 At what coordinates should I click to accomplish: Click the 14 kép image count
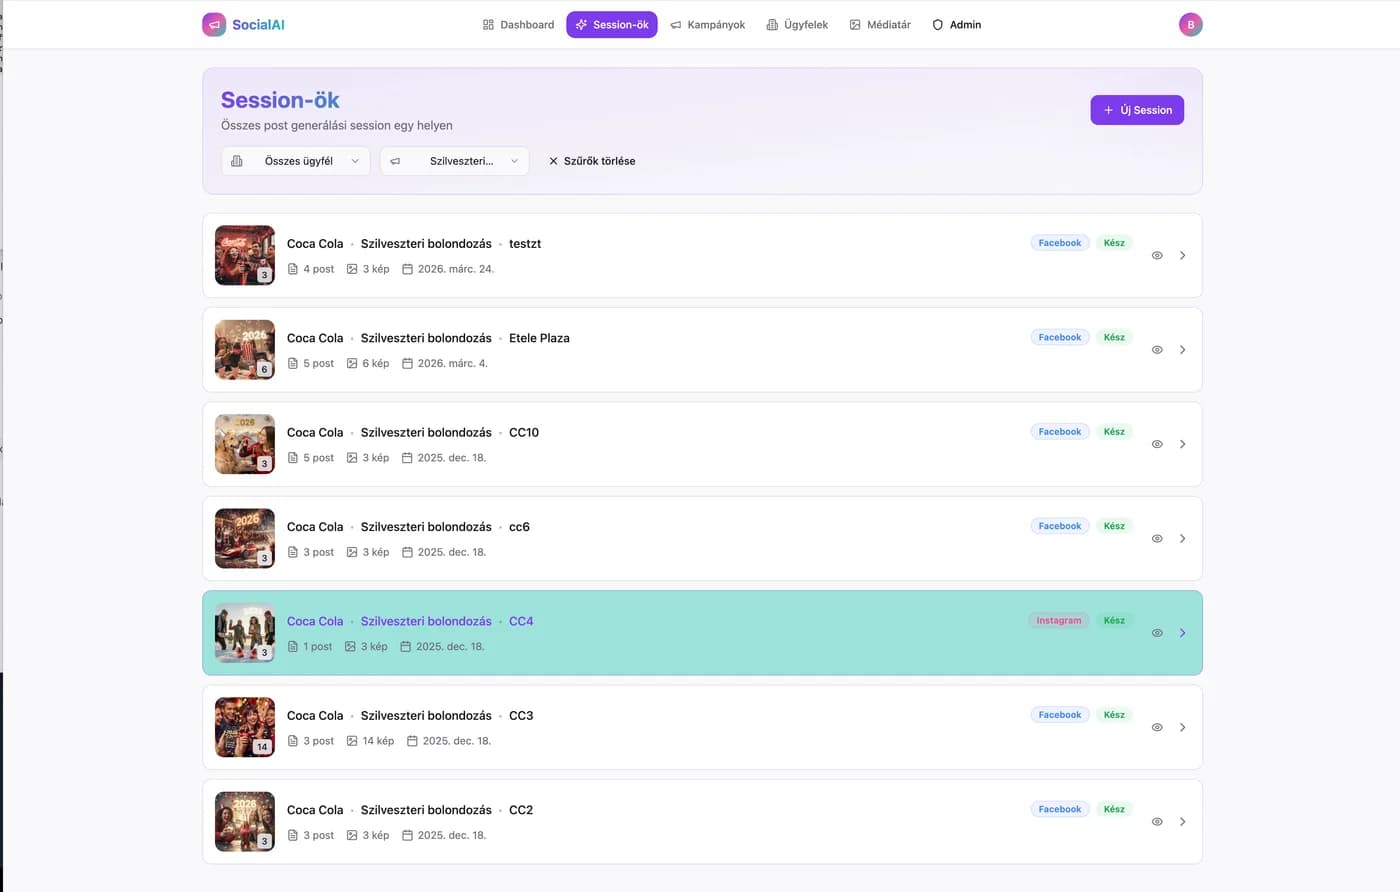click(370, 741)
